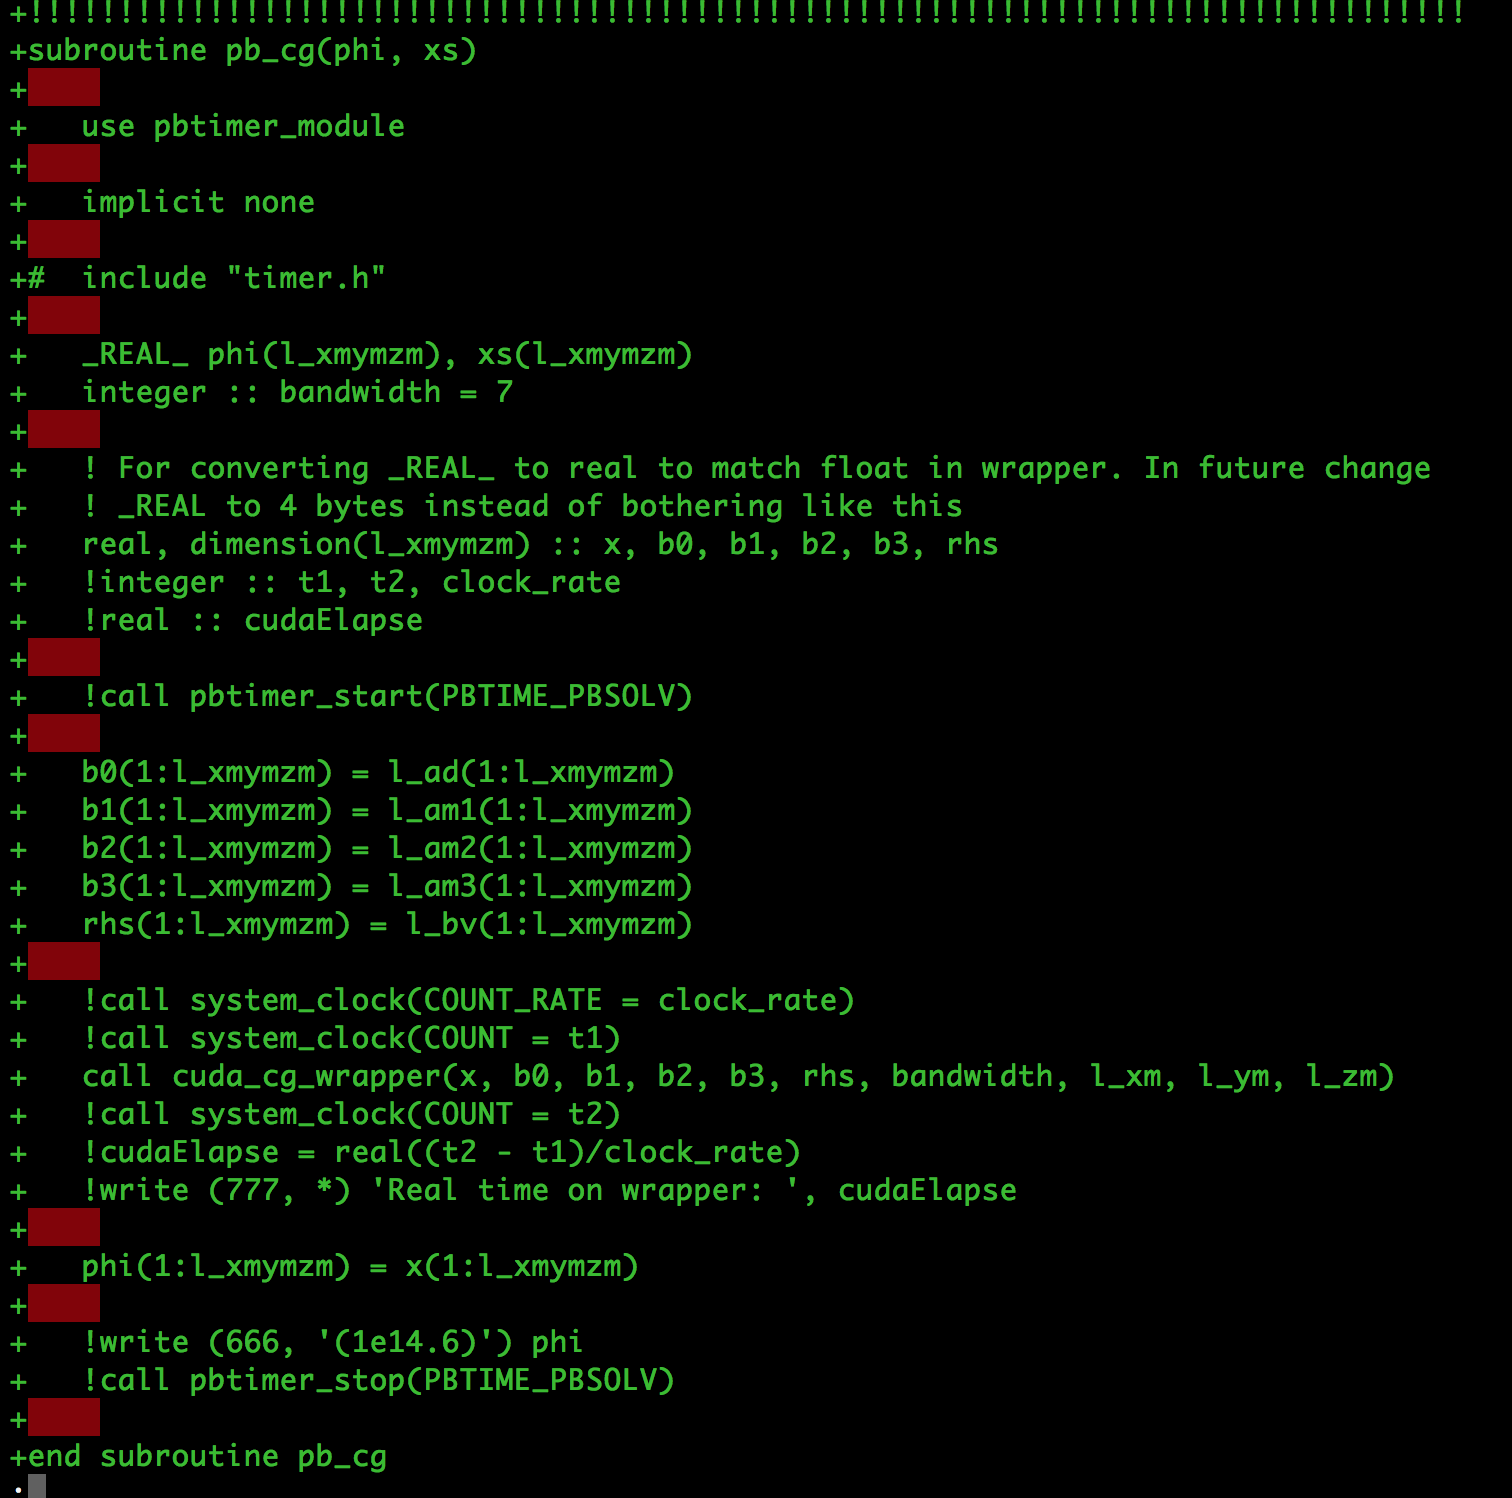This screenshot has width=1512, height=1498.
Task: Click the "call cuda_cg_wrapper" line
Action: coord(738,1076)
